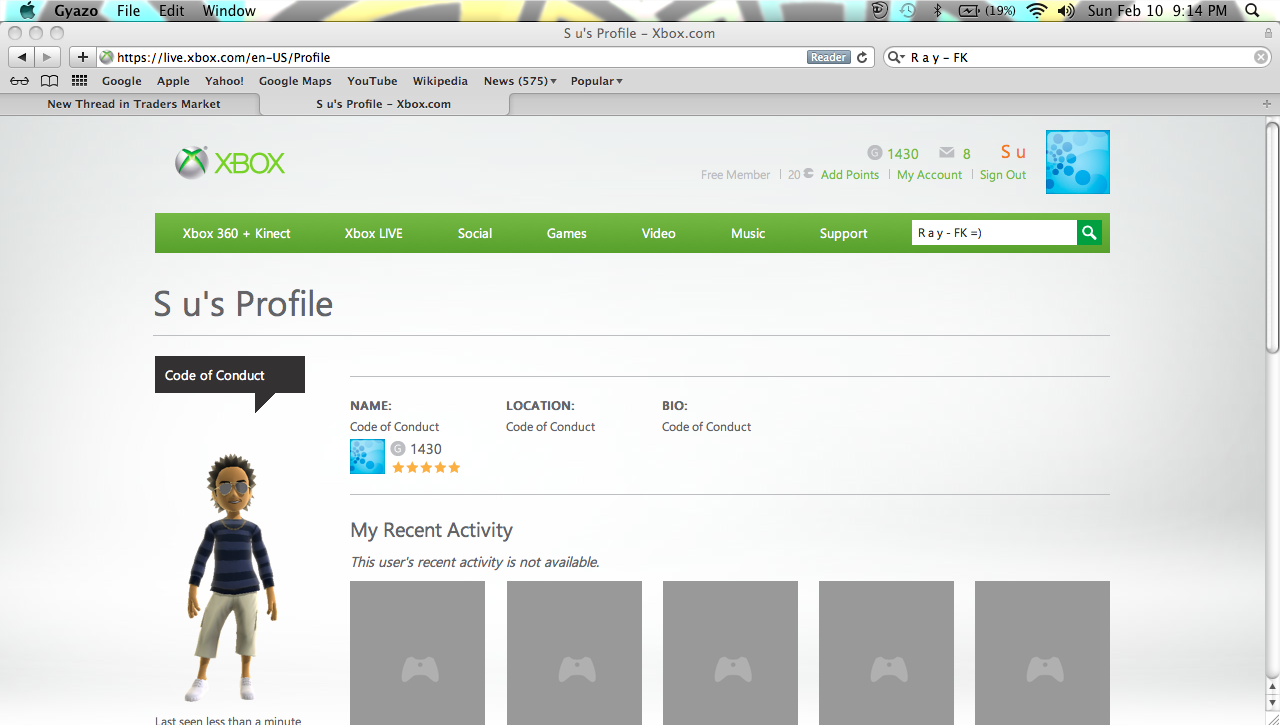Open the Games nav menu
Viewport: 1280px width, 725px height.
pyautogui.click(x=567, y=233)
